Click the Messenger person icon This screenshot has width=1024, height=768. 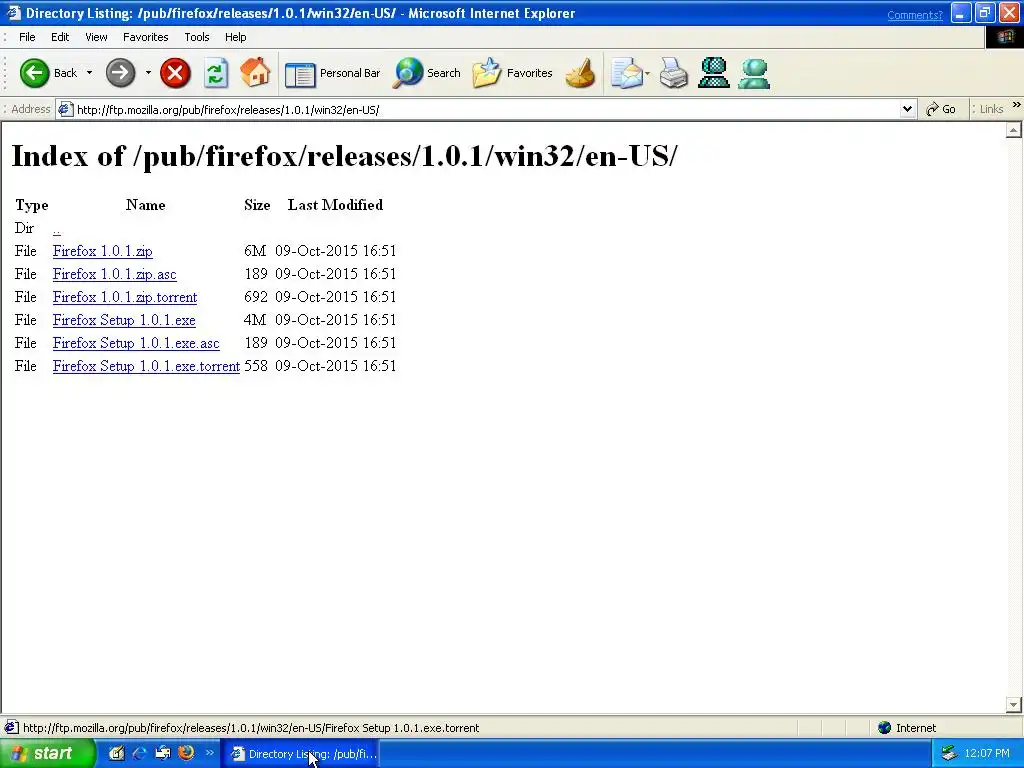[754, 73]
